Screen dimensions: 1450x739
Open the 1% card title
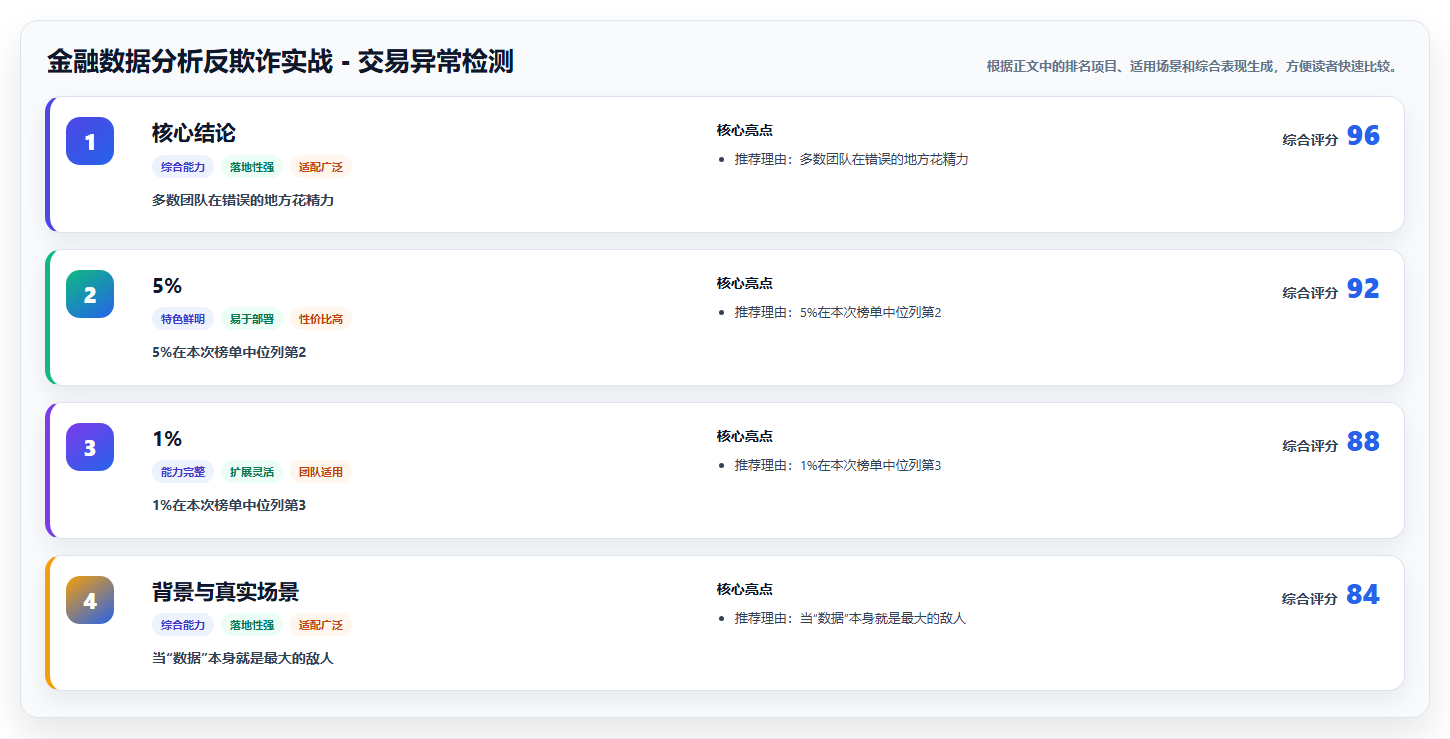point(167,439)
